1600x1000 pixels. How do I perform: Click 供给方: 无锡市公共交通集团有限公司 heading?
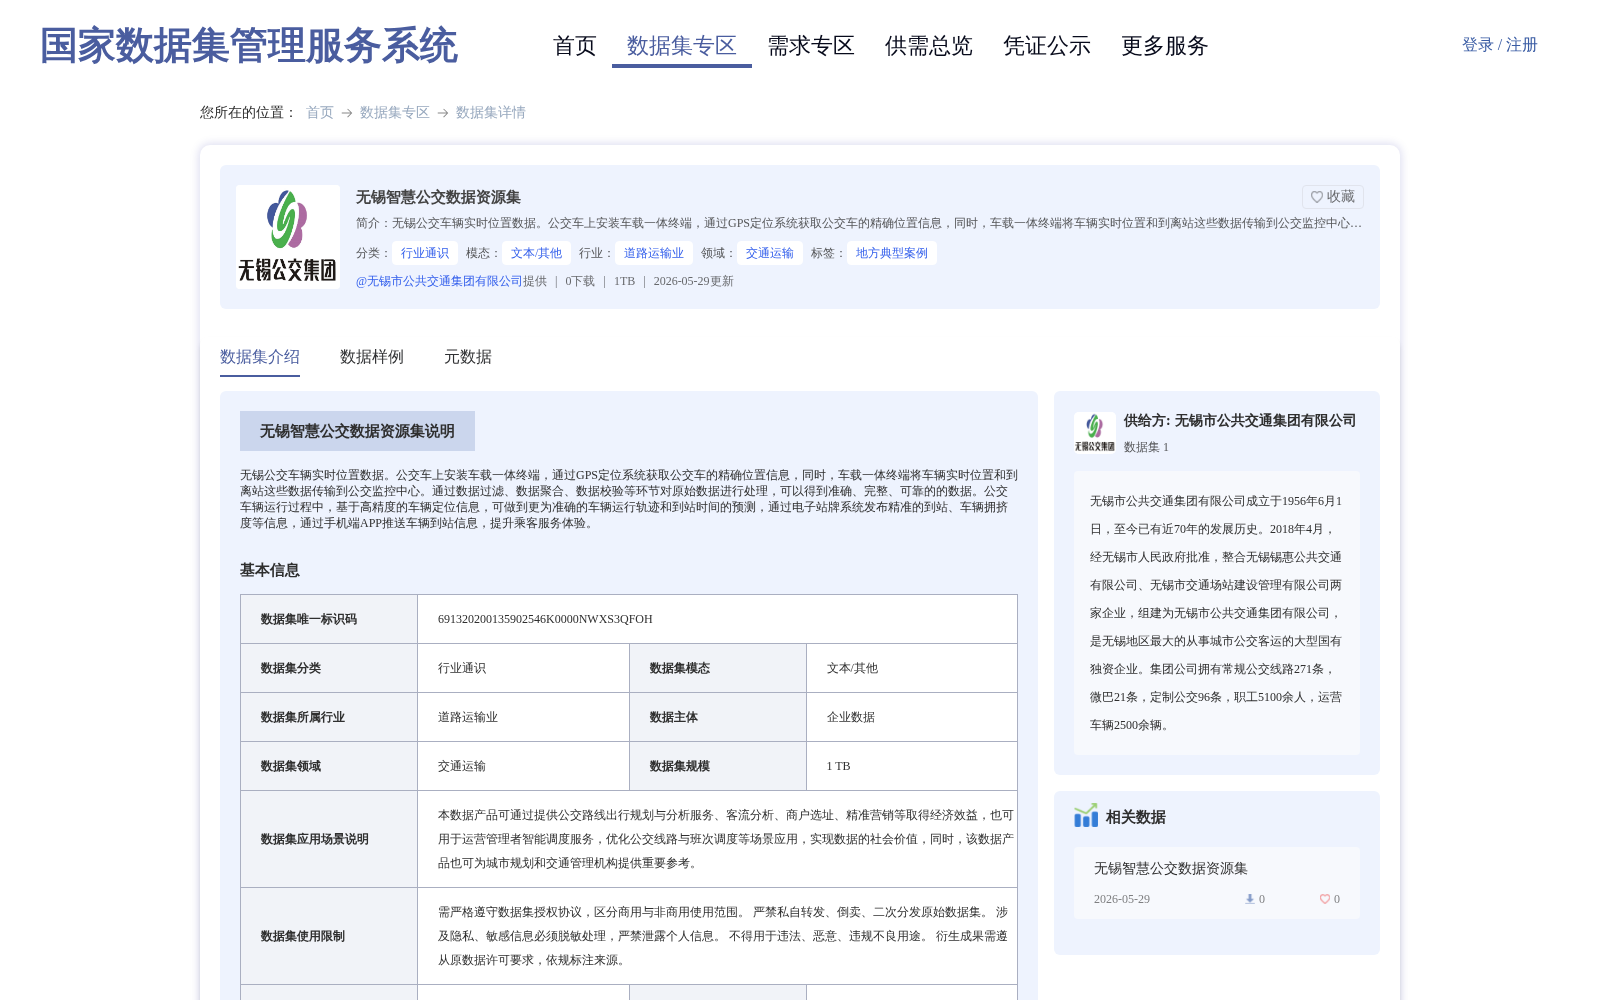click(x=1240, y=421)
